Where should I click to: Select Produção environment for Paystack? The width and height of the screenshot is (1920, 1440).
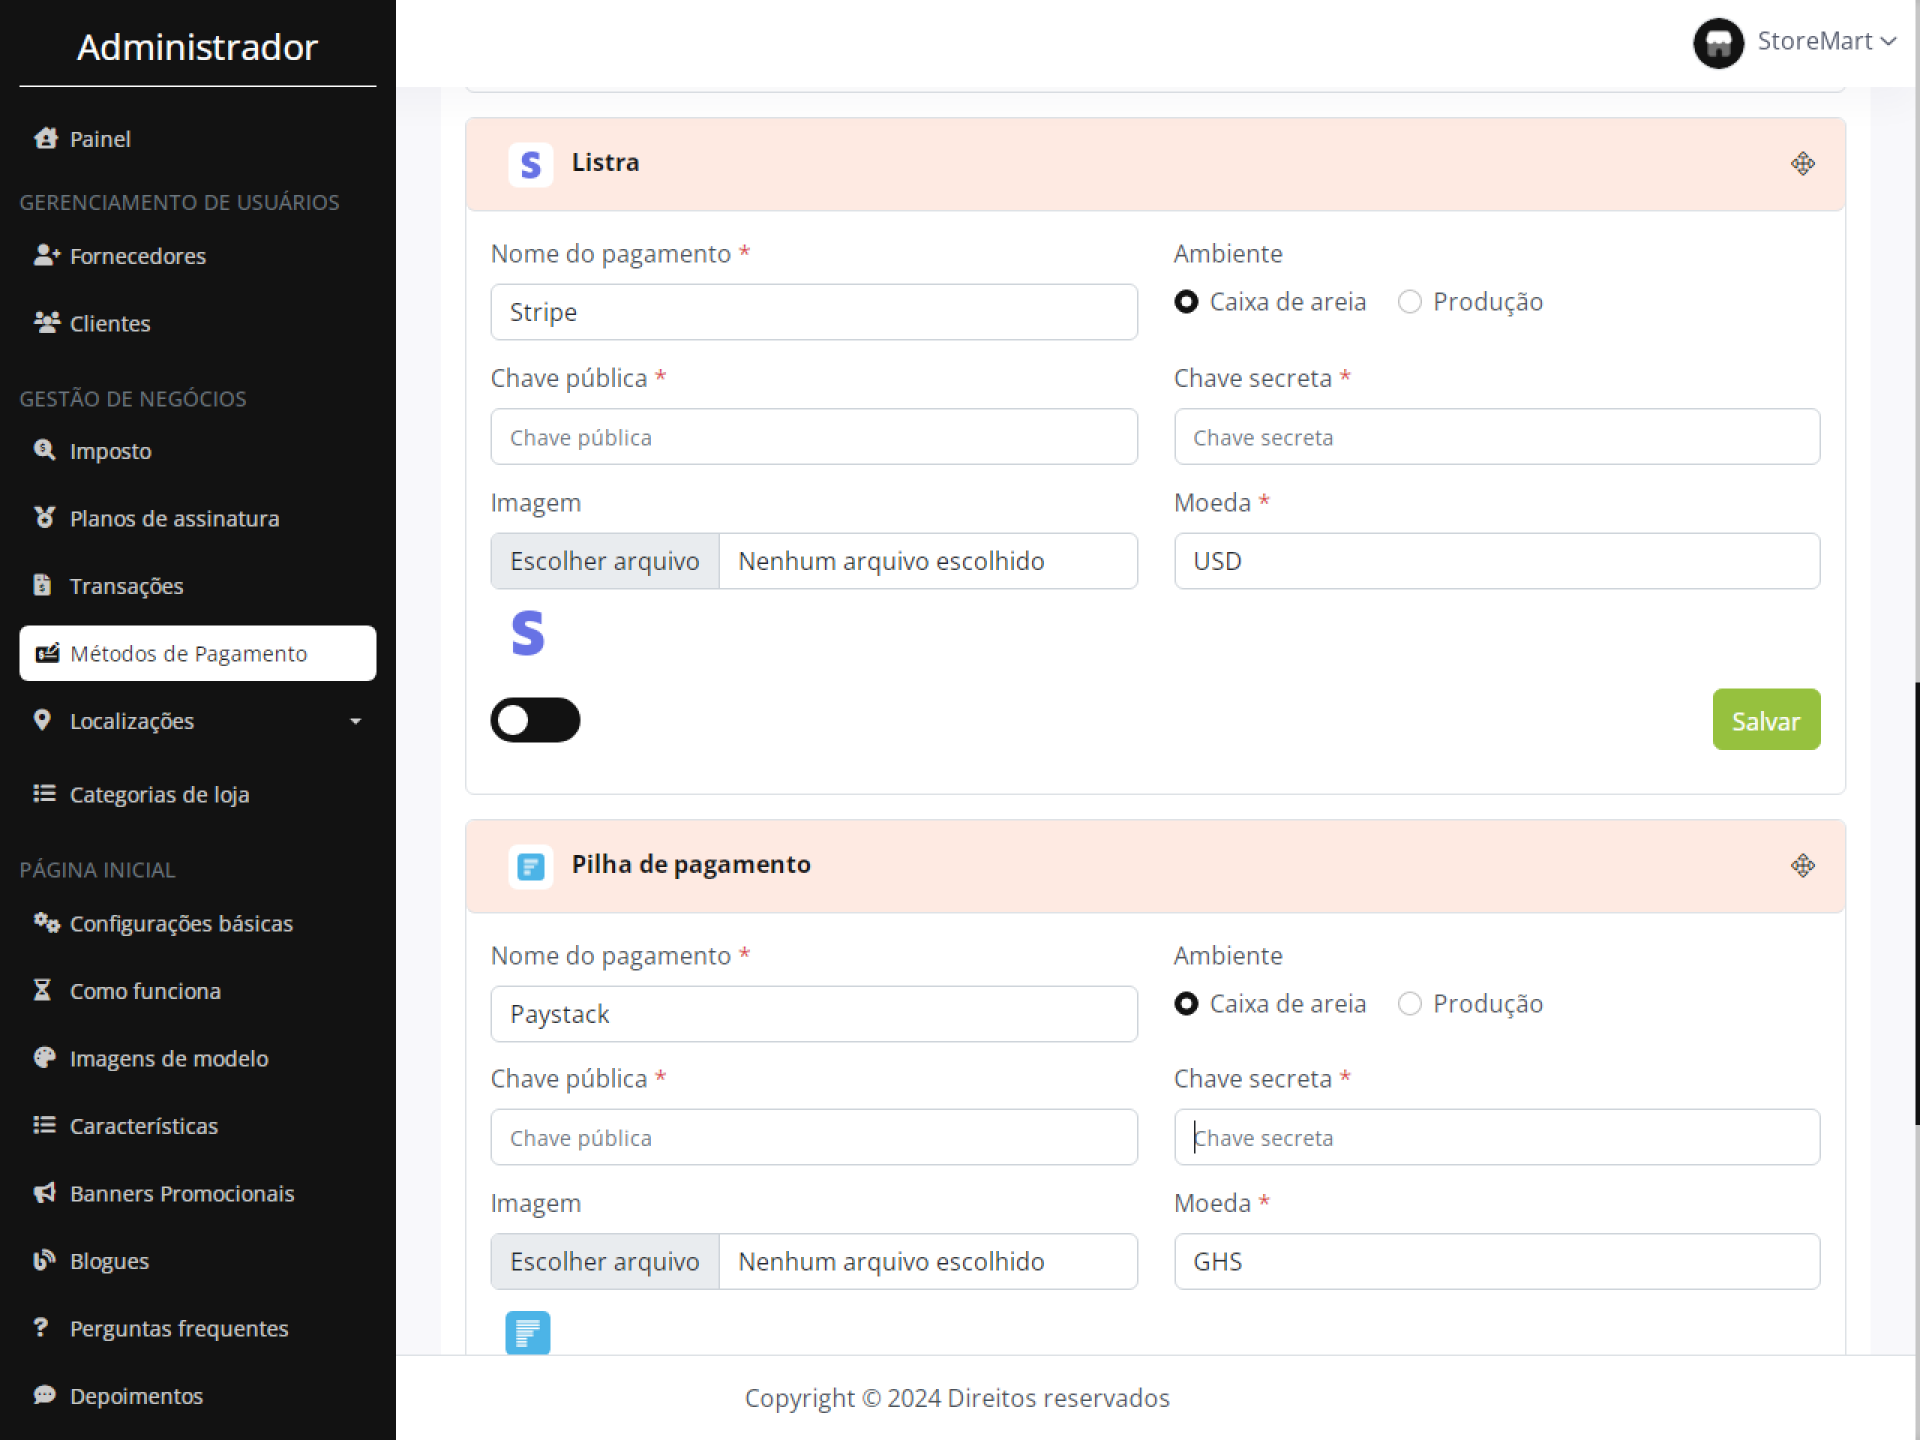pyautogui.click(x=1409, y=1003)
